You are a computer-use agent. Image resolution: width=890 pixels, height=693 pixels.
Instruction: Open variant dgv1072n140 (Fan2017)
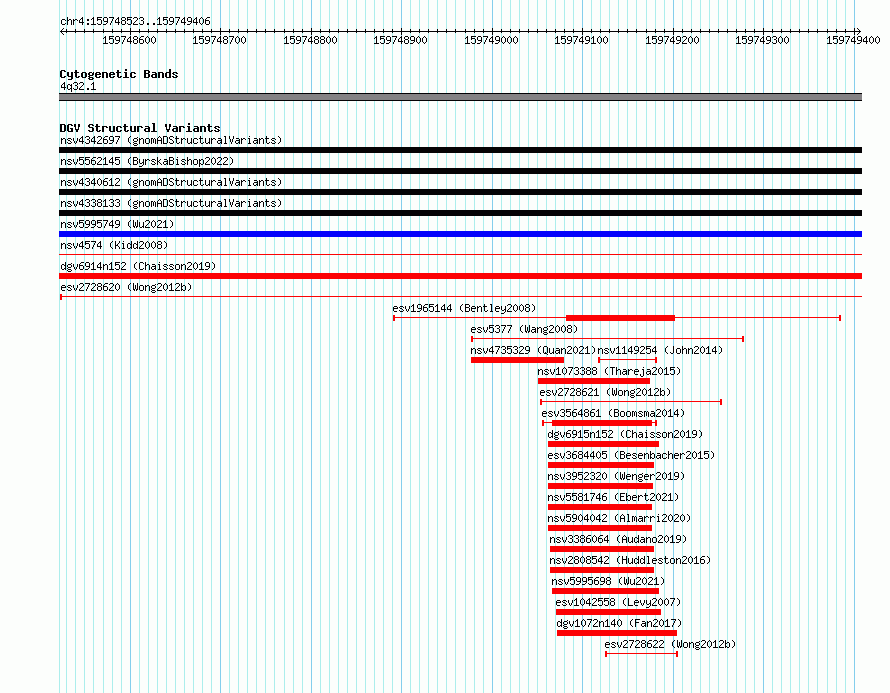point(619,623)
